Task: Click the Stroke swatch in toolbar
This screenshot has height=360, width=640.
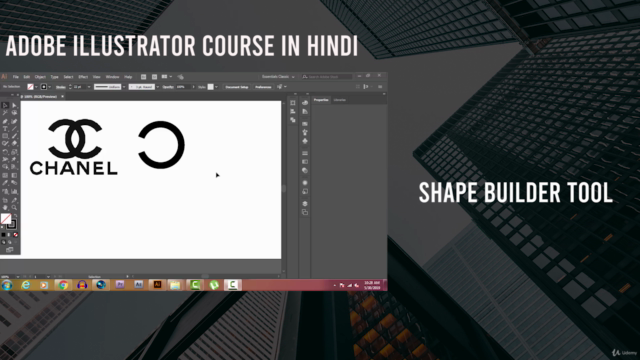Action: [x=11, y=224]
